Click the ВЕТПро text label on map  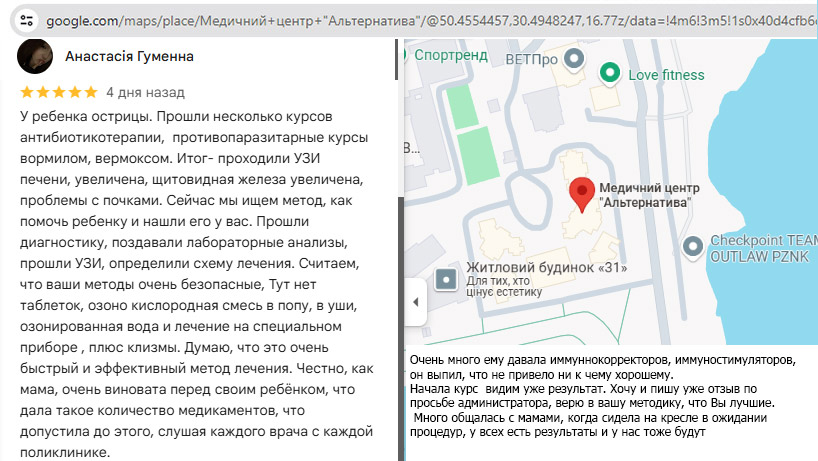click(530, 60)
